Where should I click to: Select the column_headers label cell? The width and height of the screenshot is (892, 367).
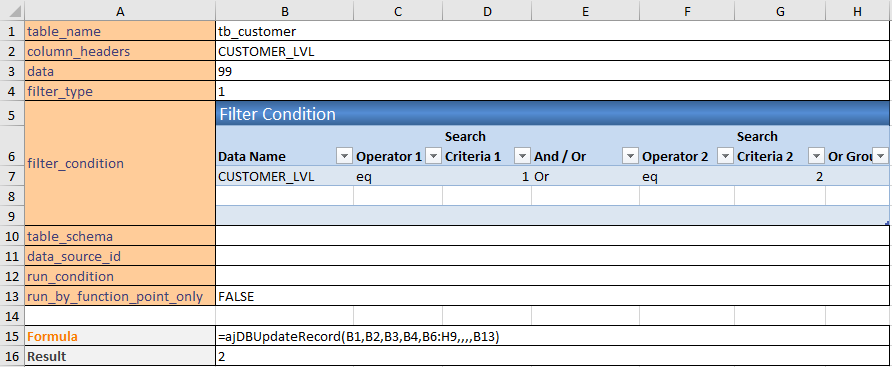pos(120,52)
